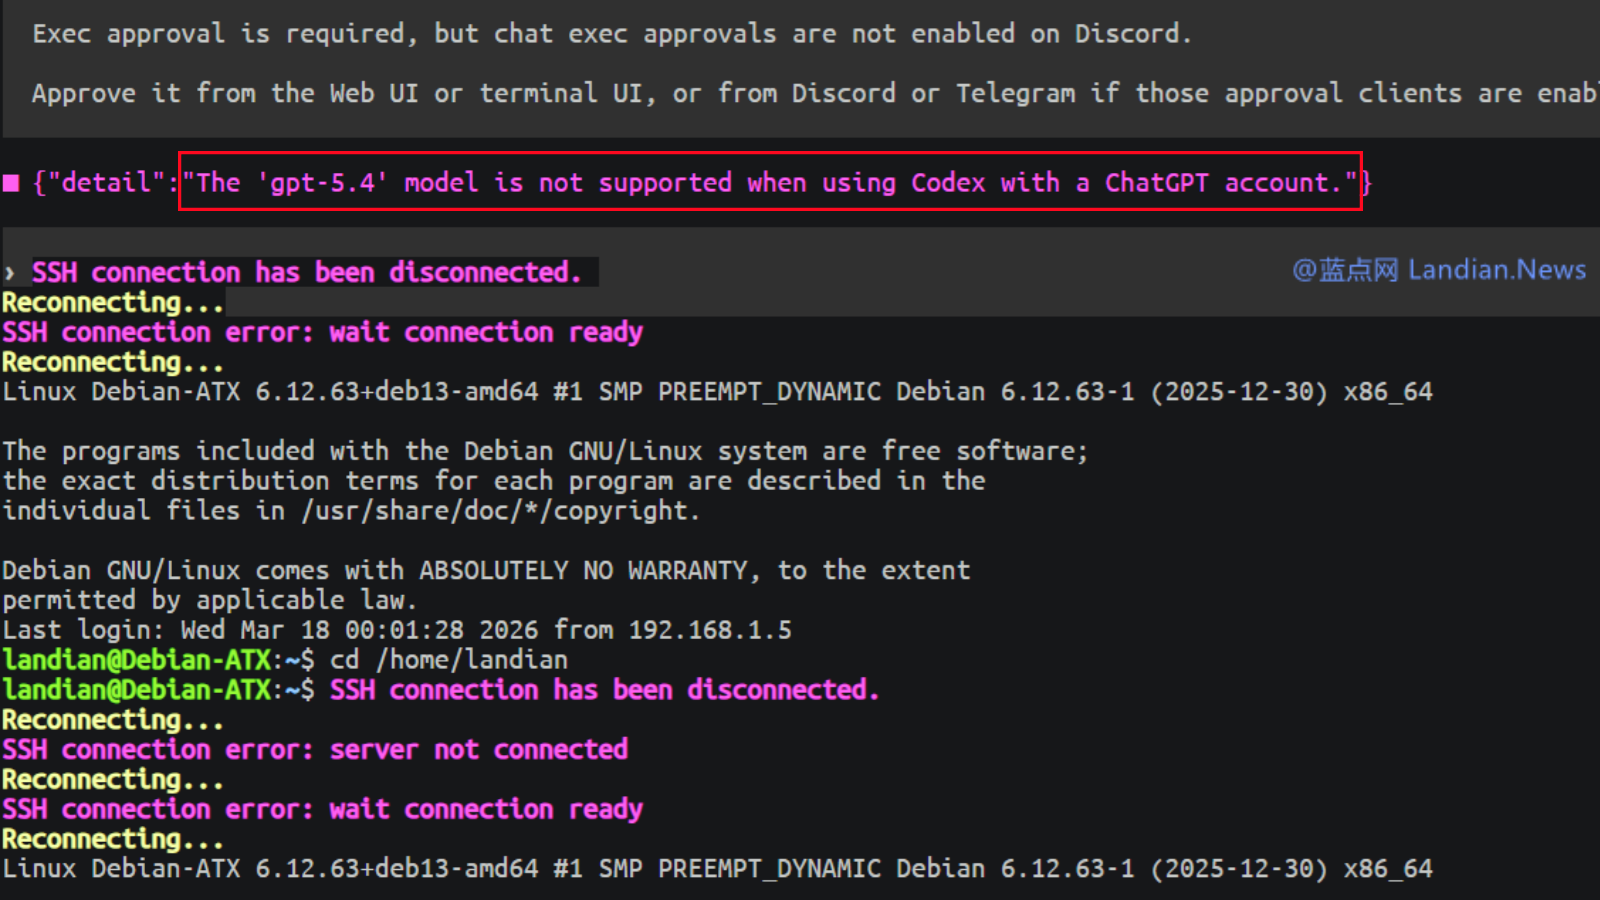Viewport: 1600px width, 900px height.
Task: Click the "Last login: Wed Mar 18" line
Action: (396, 630)
